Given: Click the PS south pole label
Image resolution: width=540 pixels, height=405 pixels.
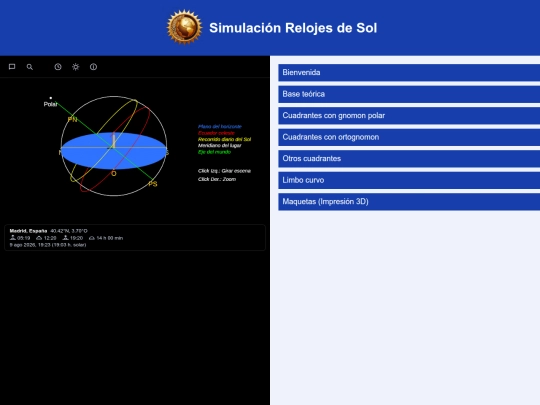Looking at the screenshot, I should [x=153, y=184].
